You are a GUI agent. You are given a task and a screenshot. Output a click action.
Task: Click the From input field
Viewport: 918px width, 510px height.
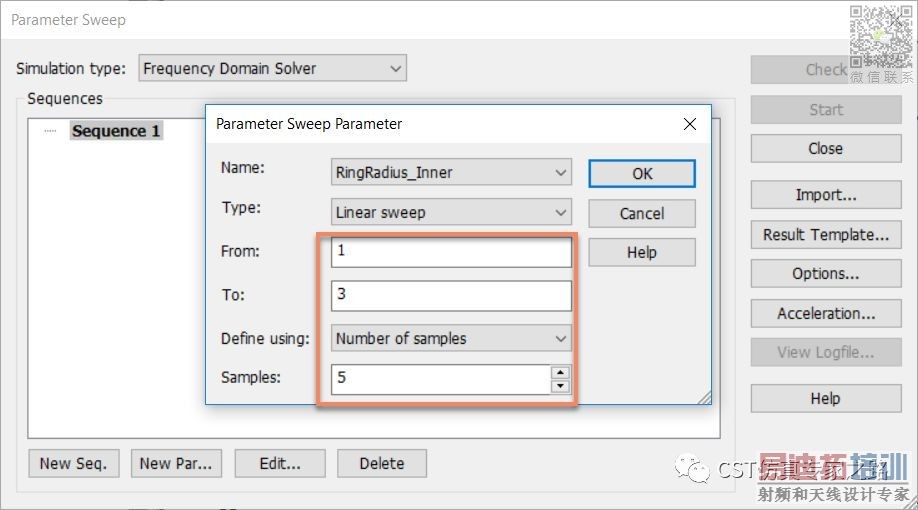[450, 252]
